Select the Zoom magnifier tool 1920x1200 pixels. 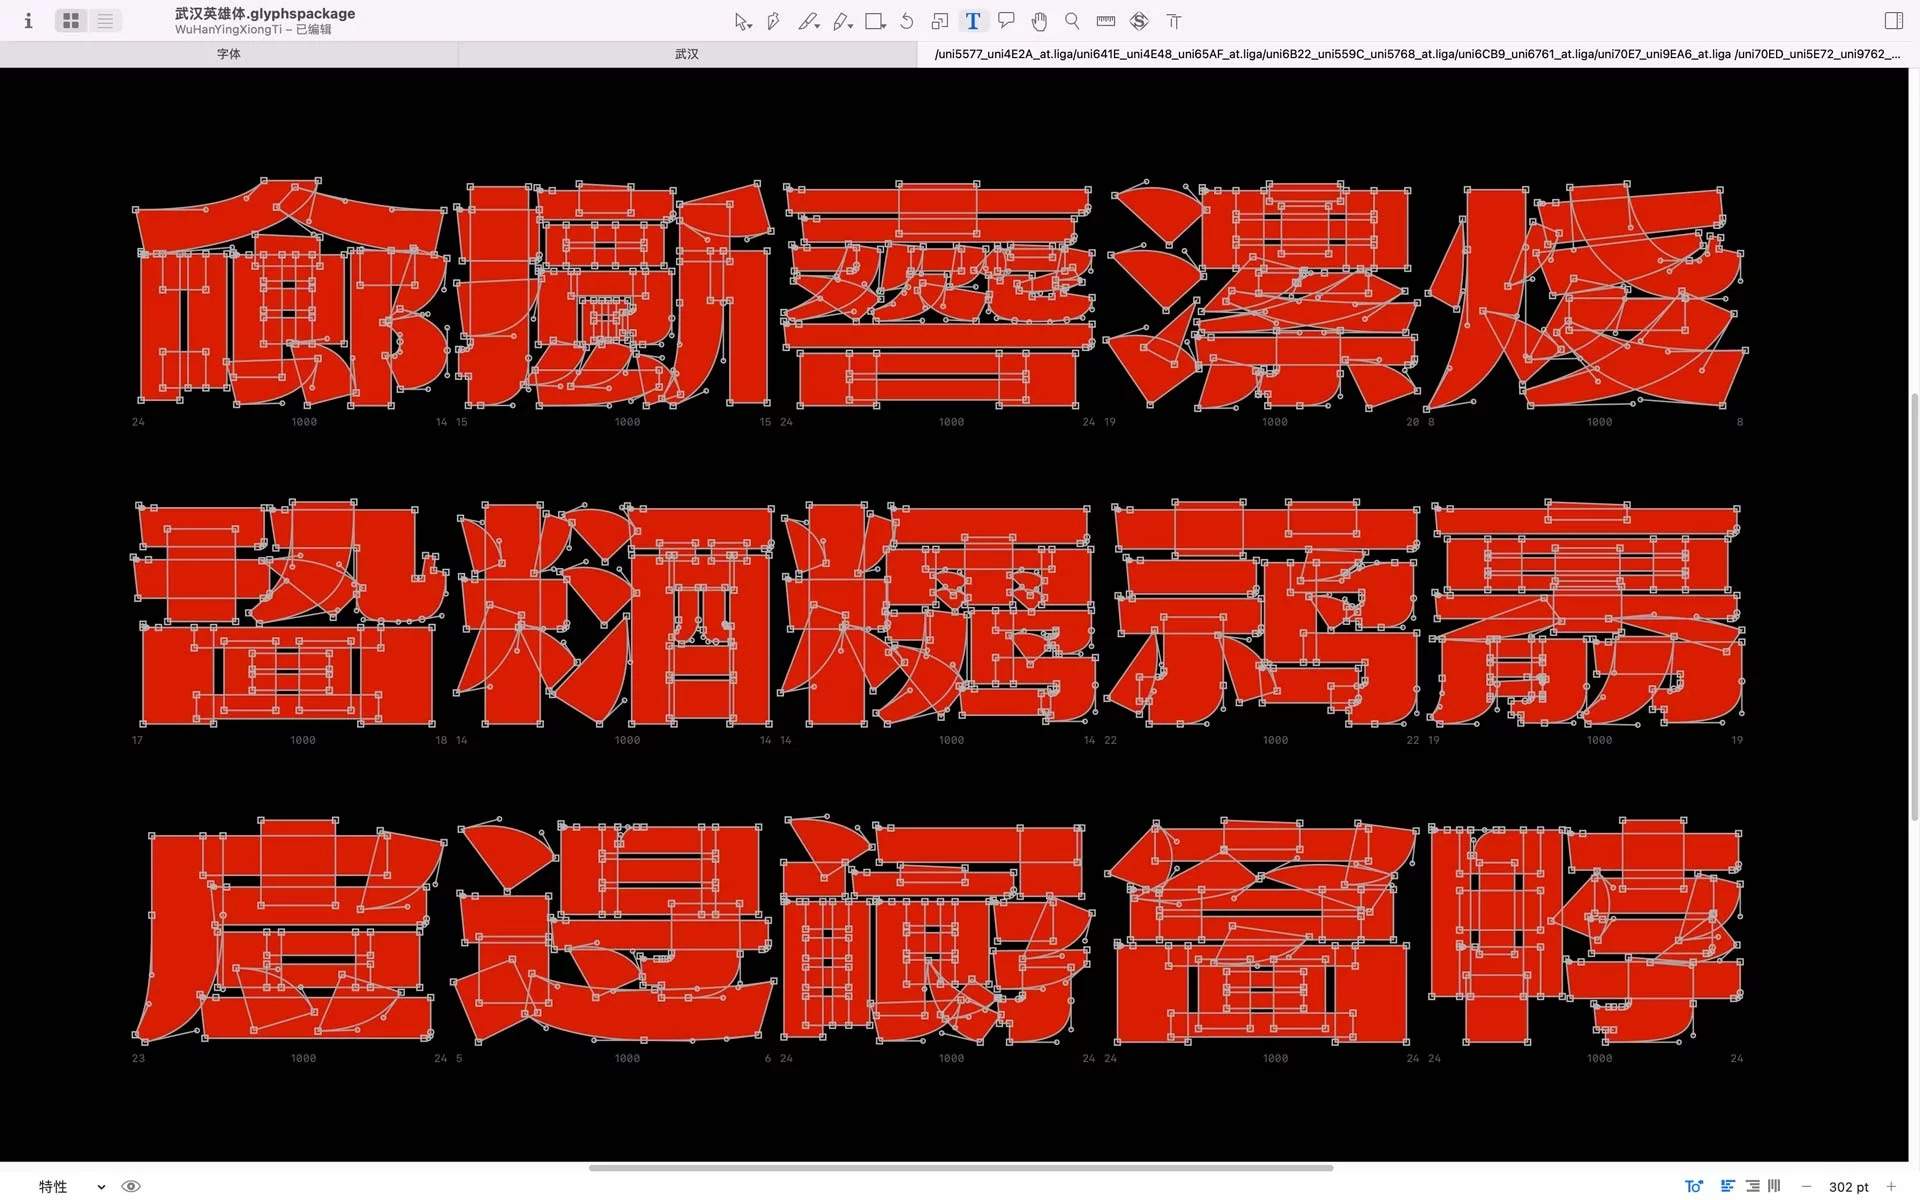1072,21
